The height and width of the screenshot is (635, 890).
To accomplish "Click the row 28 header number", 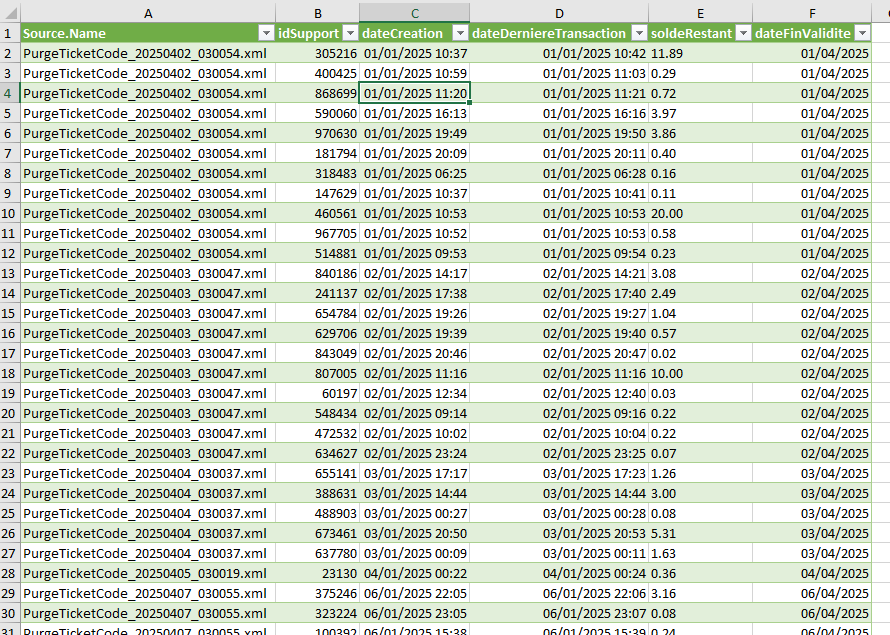I will [x=9, y=573].
